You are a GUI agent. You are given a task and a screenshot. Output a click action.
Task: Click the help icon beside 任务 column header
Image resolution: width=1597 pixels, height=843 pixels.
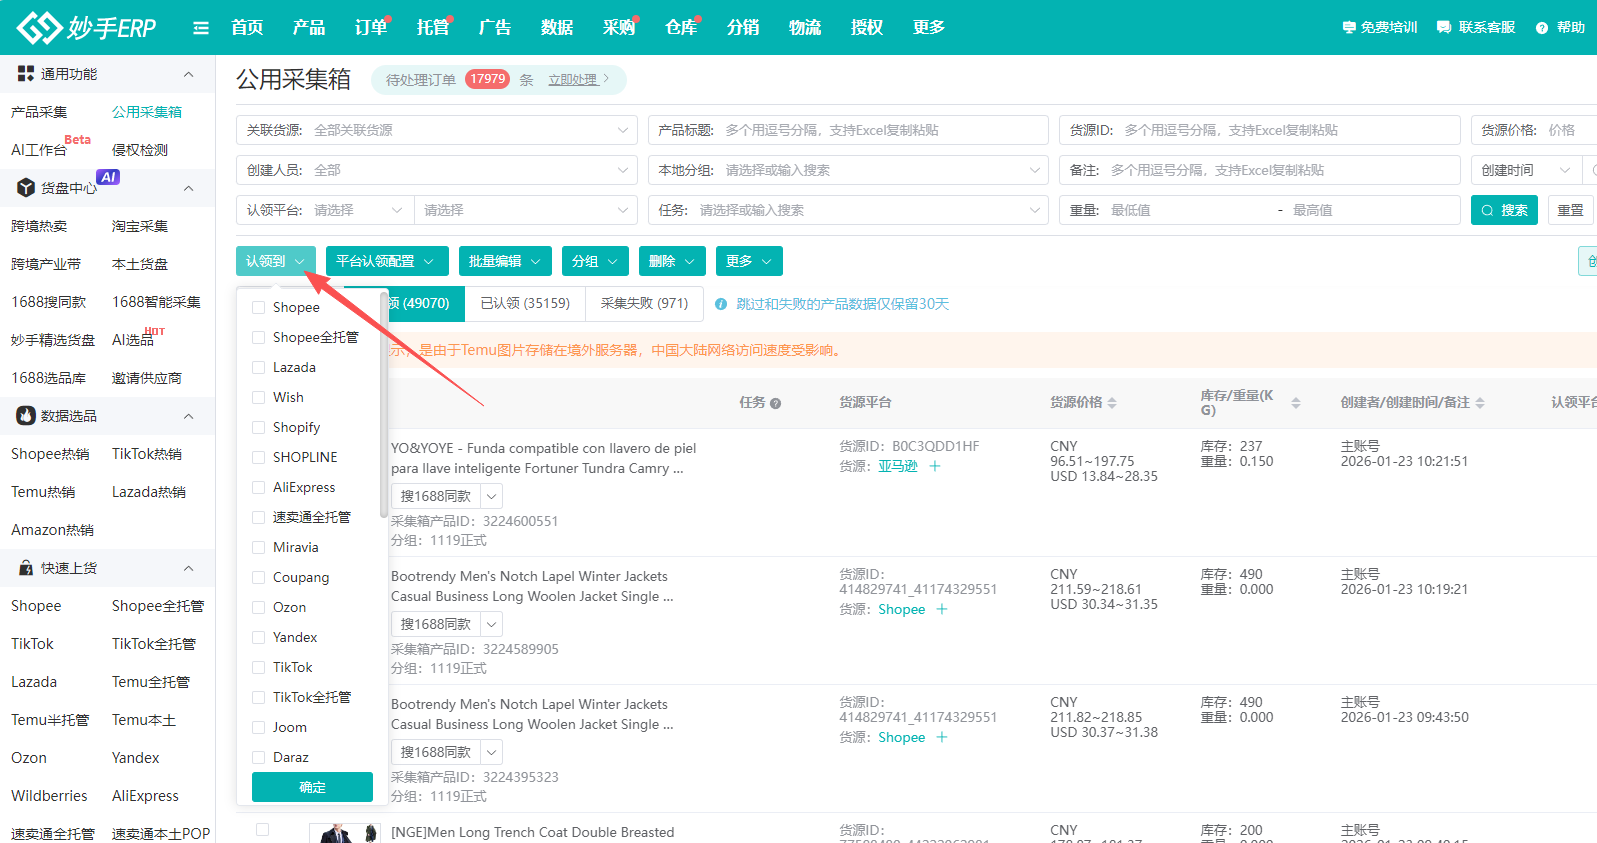tap(775, 403)
